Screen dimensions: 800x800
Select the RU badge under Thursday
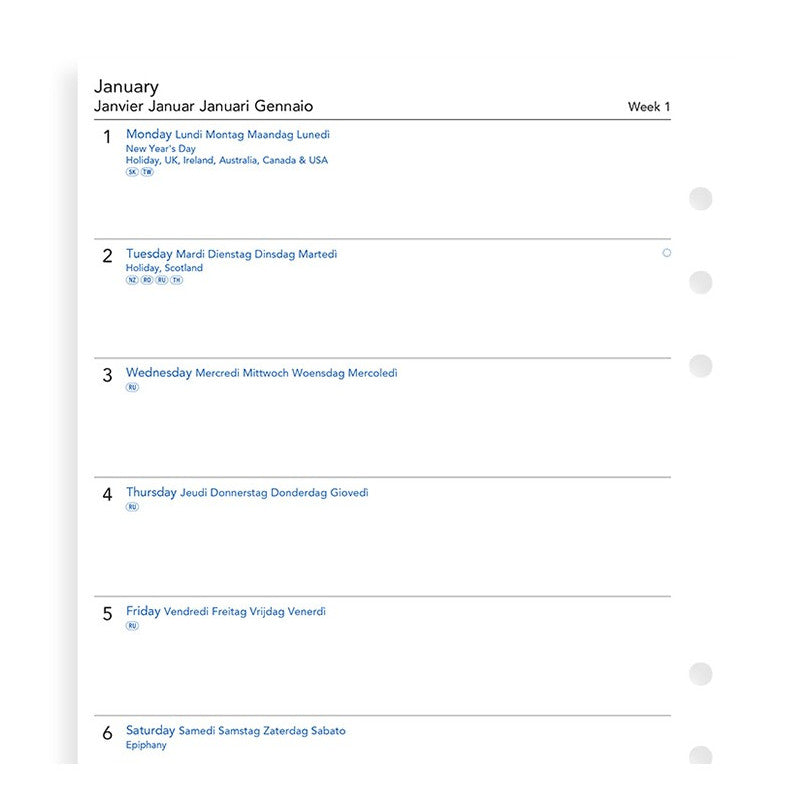pyautogui.click(x=132, y=507)
